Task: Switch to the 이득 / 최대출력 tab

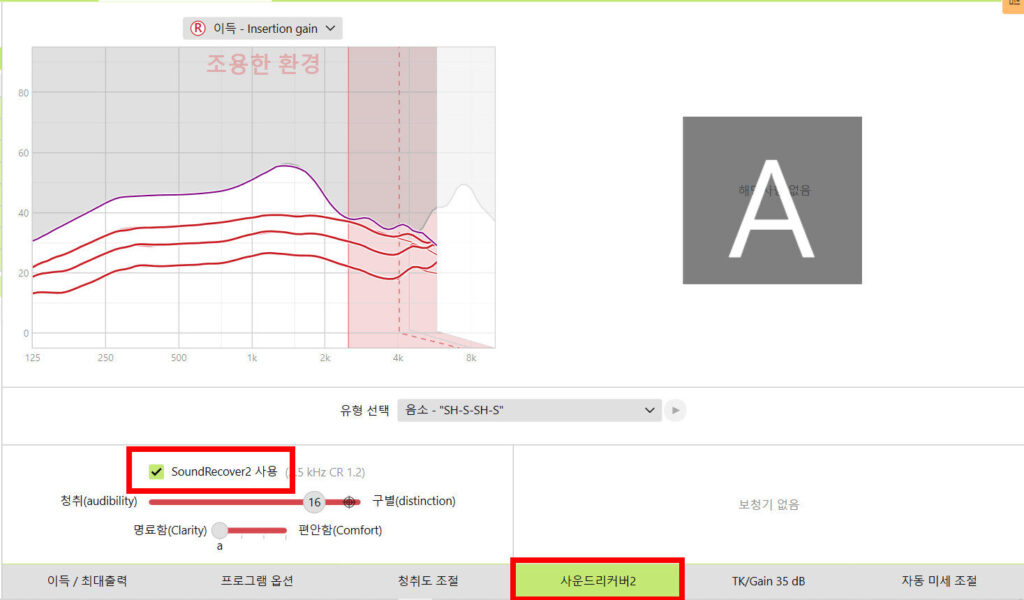Action: click(87, 580)
